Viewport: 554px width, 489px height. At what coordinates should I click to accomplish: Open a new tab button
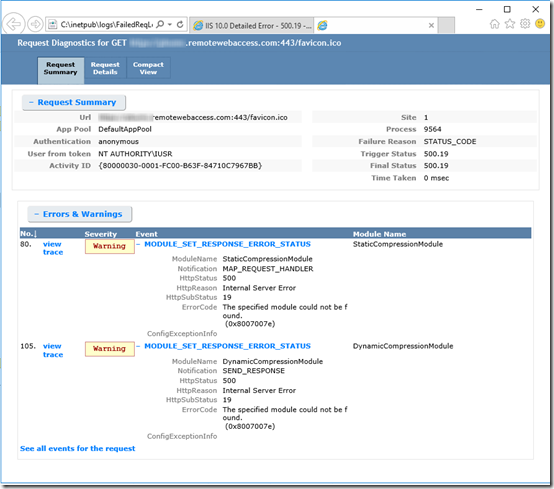(446, 25)
